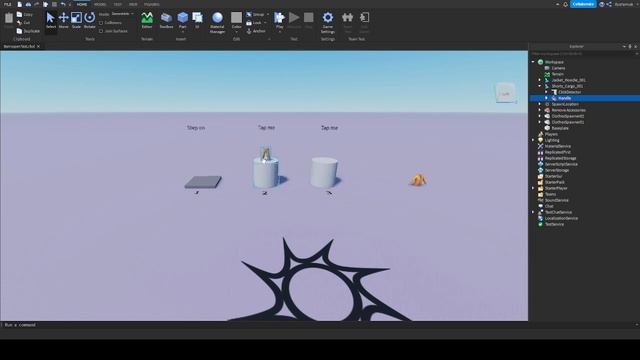Collapse the Shorts_Cargo_001 node

click(x=540, y=86)
